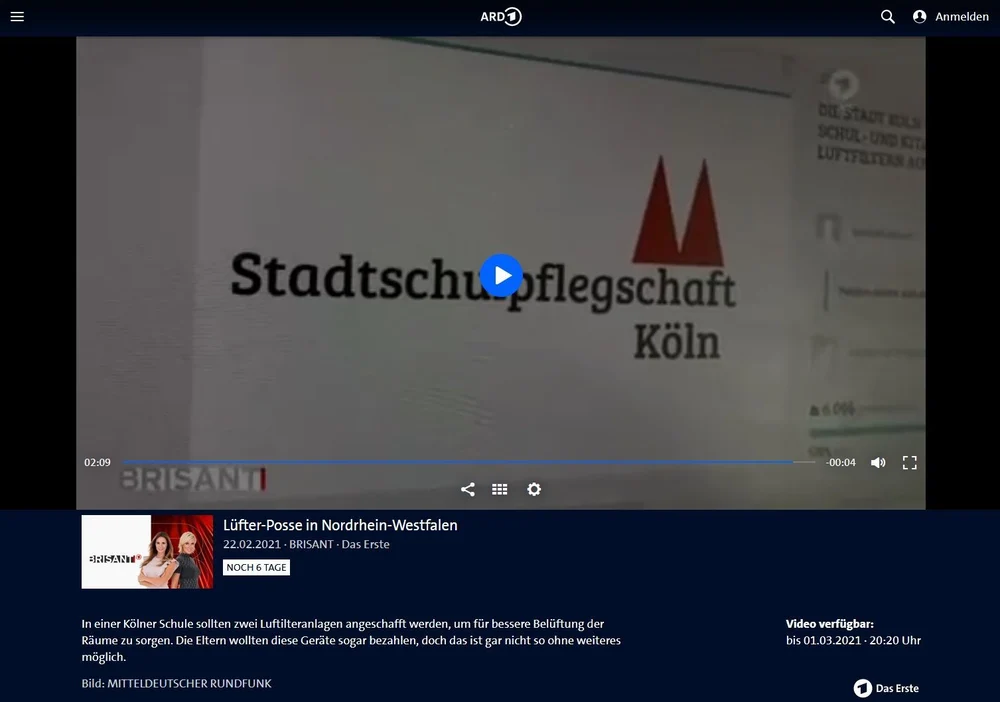The width and height of the screenshot is (1000, 702).
Task: Click the Video verfügbar label
Action: tap(830, 624)
